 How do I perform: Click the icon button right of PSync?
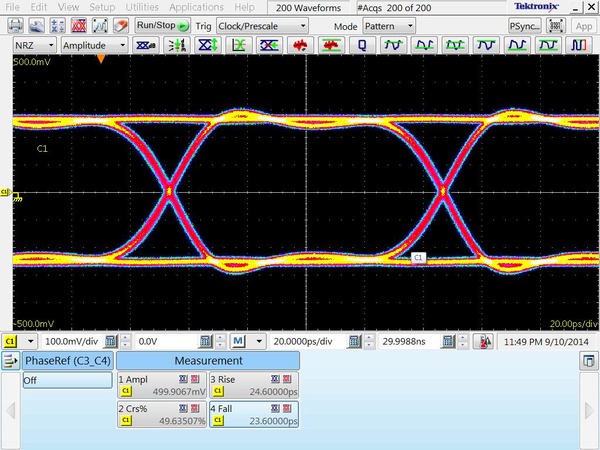(x=558, y=25)
